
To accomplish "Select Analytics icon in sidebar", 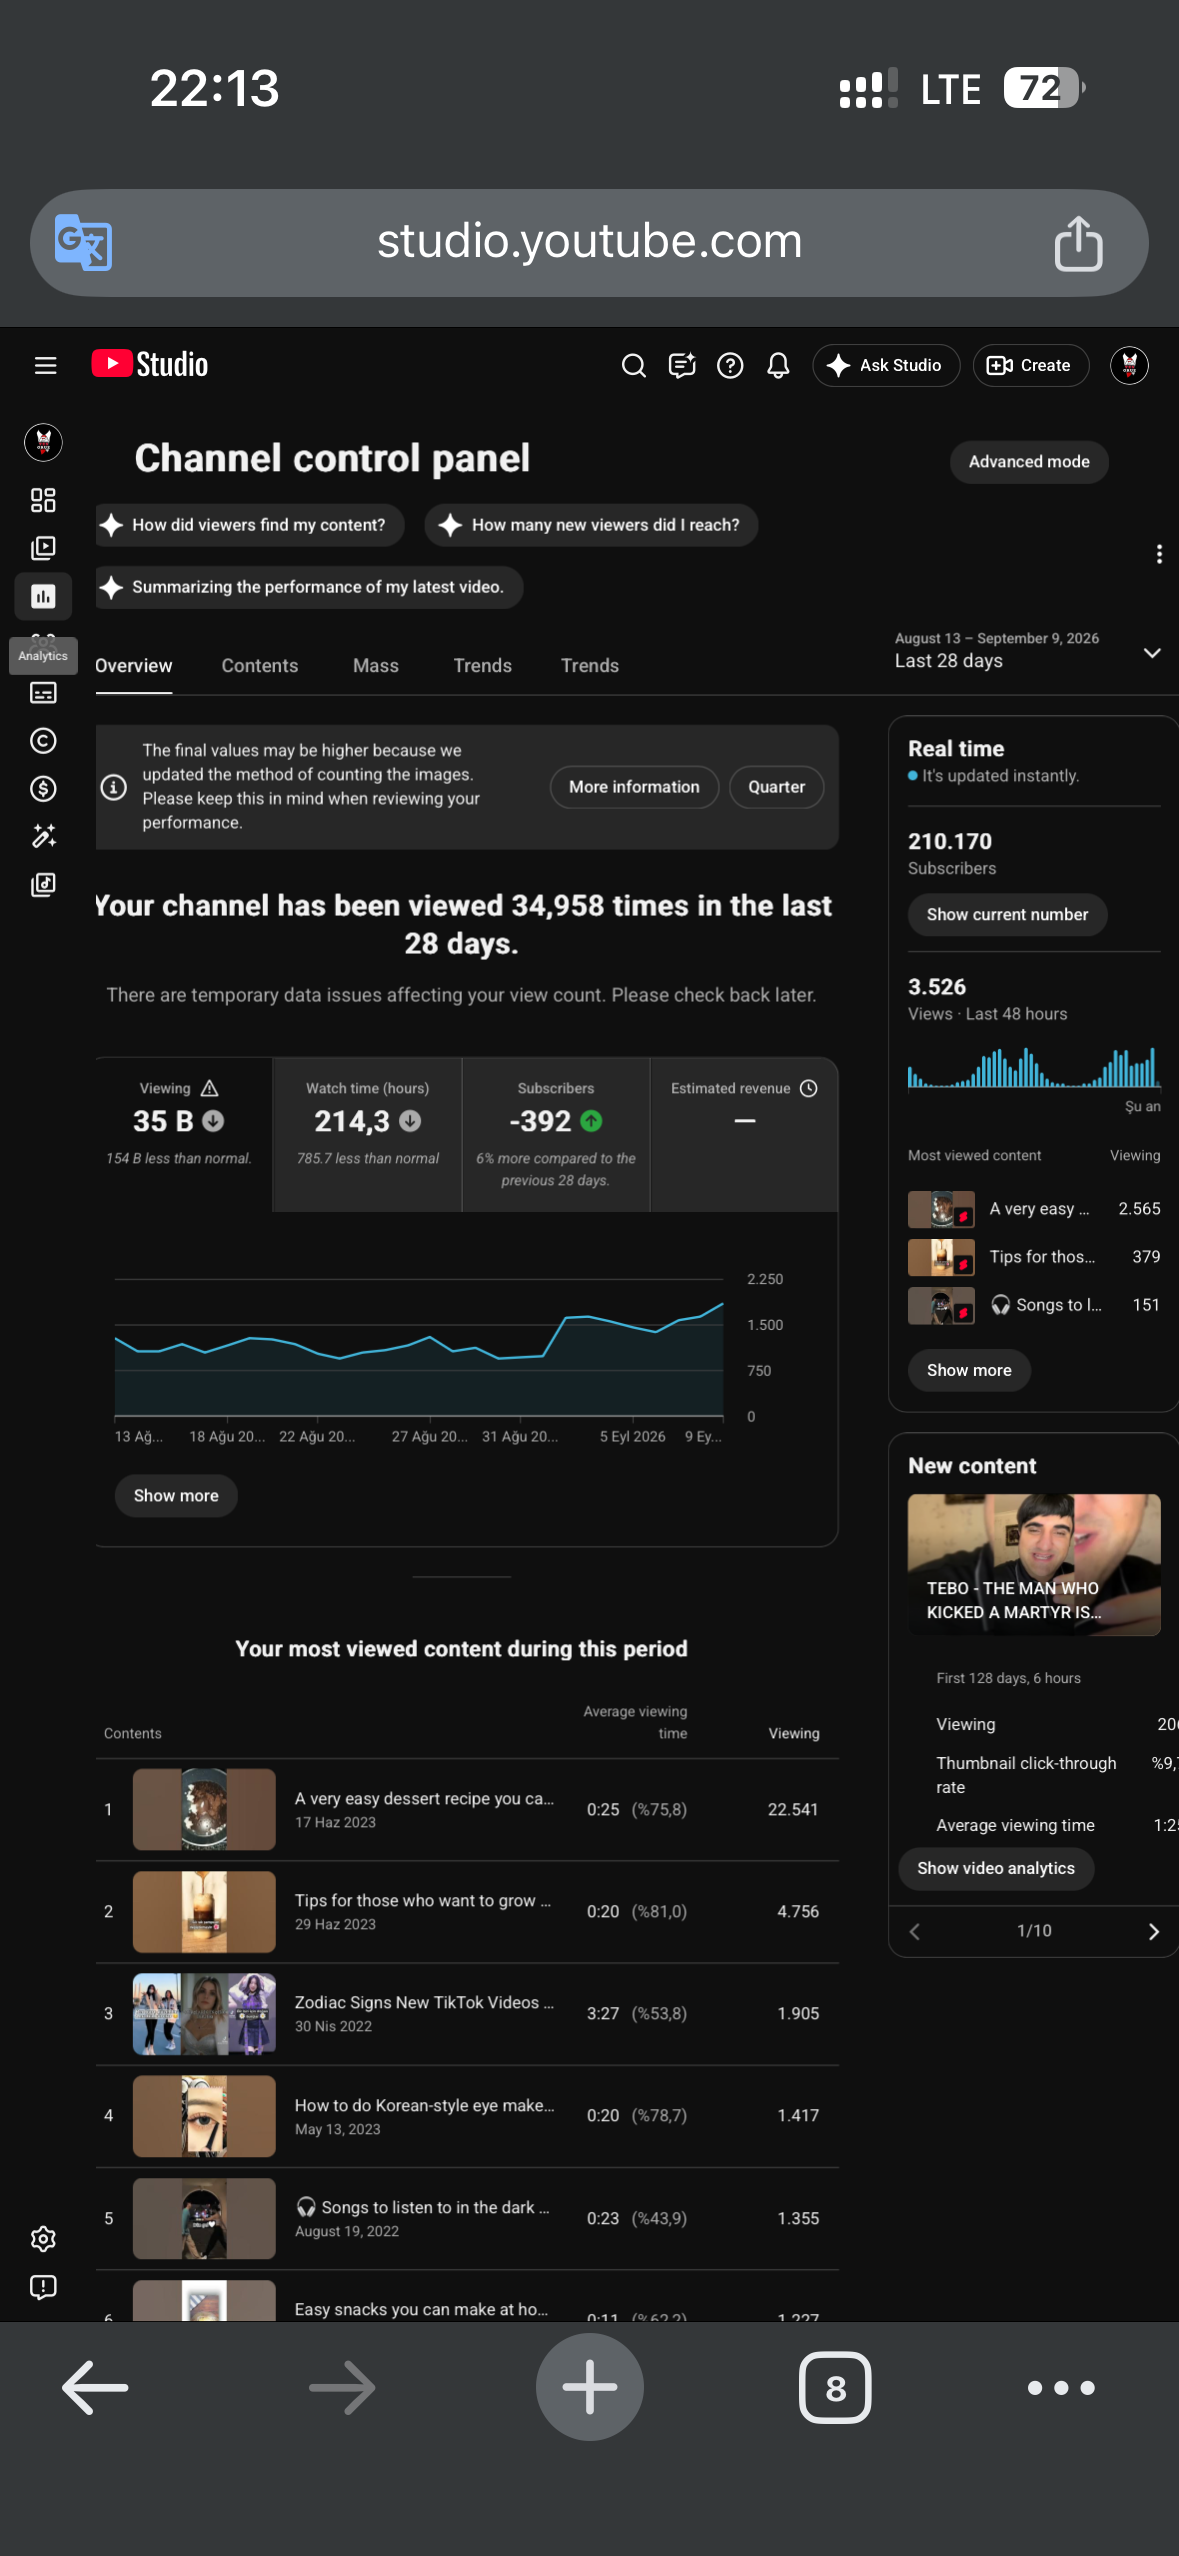I will coord(43,596).
